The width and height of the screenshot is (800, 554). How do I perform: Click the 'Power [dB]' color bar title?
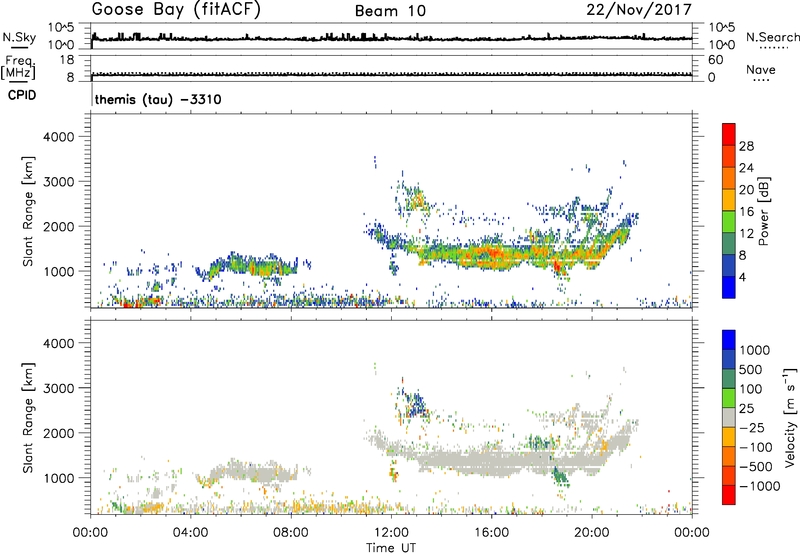[x=764, y=211]
